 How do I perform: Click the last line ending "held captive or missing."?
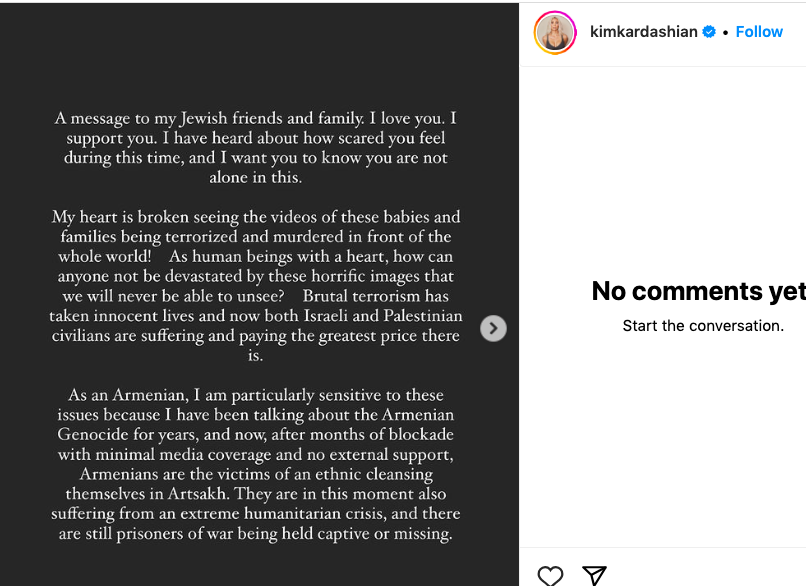coord(256,534)
